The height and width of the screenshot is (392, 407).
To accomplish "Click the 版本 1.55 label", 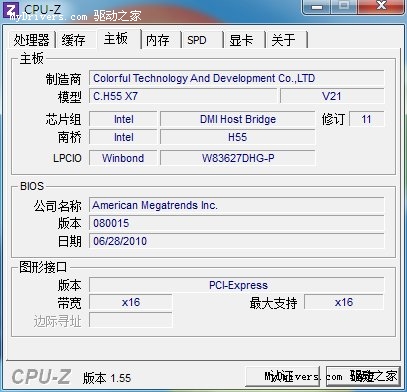I will click(107, 378).
